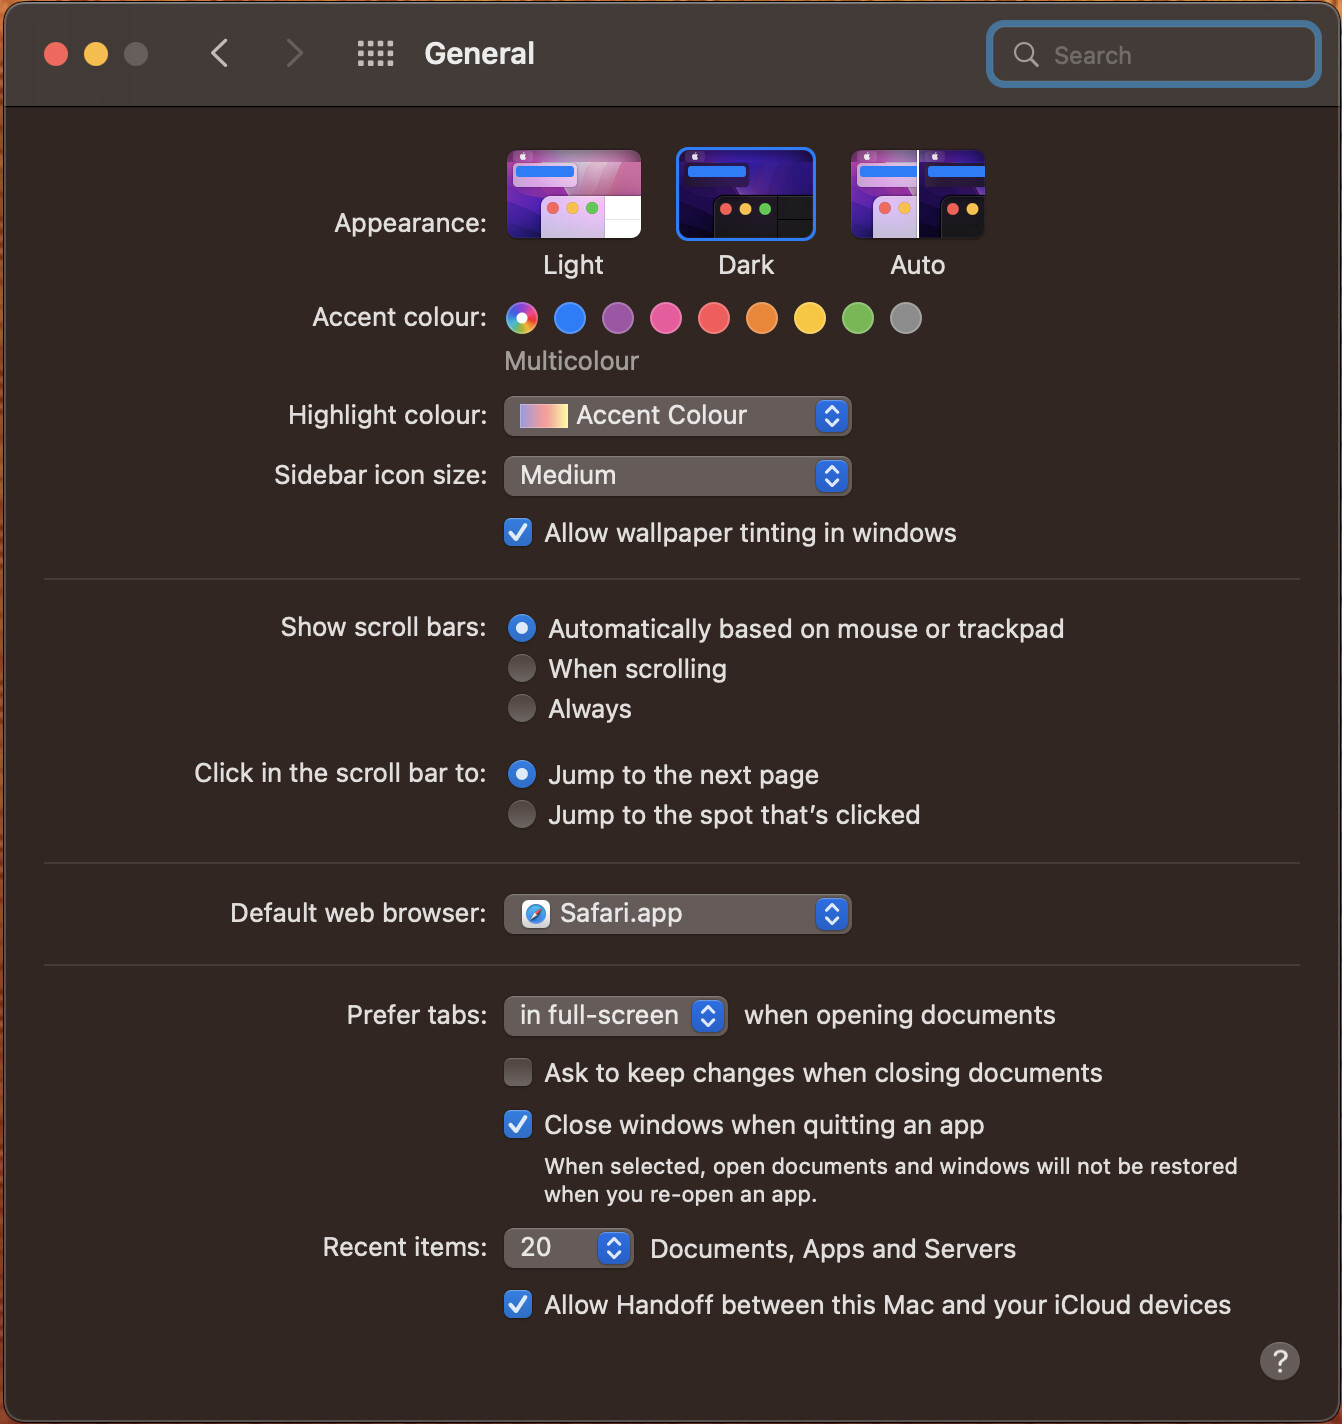
Task: Set accent colour to graphite grey
Action: point(906,318)
